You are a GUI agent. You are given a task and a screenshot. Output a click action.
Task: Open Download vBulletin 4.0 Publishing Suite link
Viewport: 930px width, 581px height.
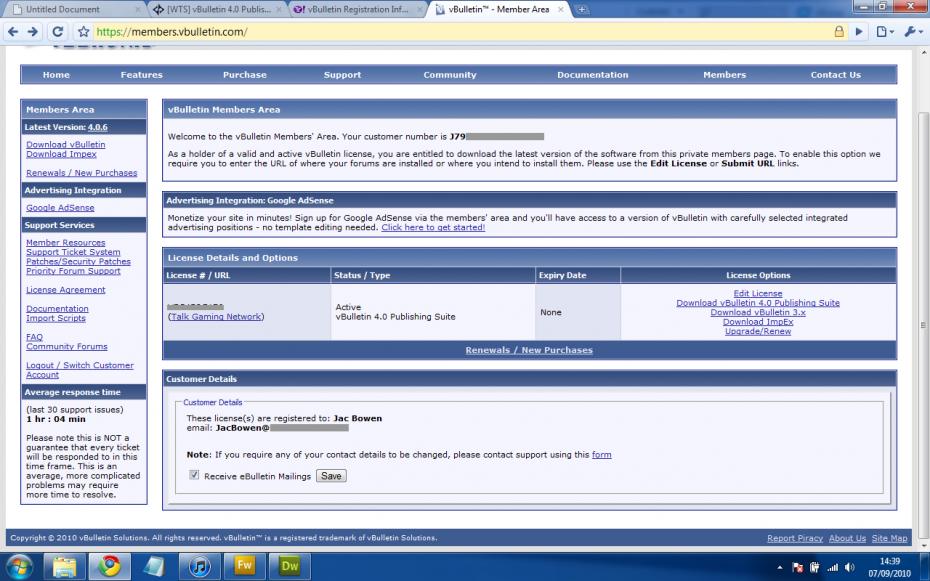tap(757, 303)
